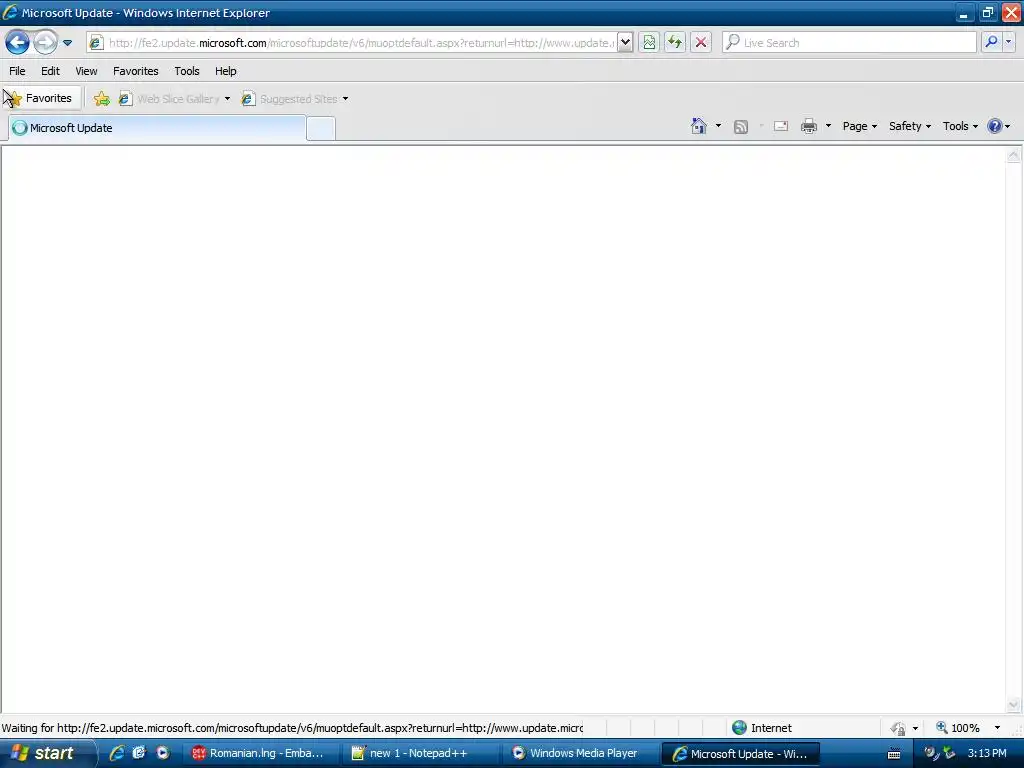The height and width of the screenshot is (768, 1024).
Task: Click the page icon in address bar
Action: pos(96,43)
